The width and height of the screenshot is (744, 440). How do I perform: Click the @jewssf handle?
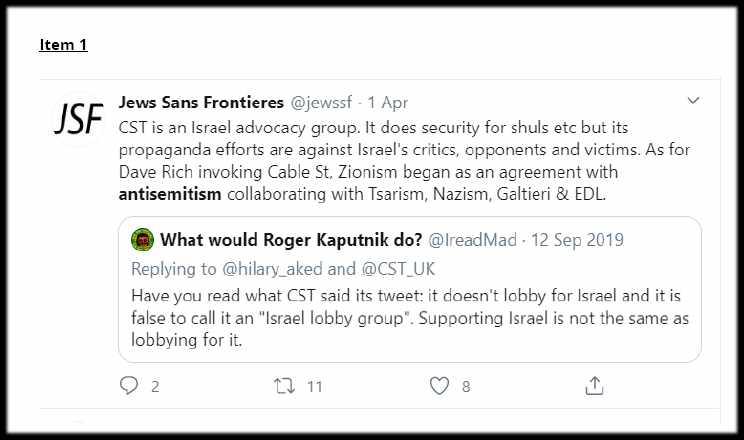coord(323,102)
